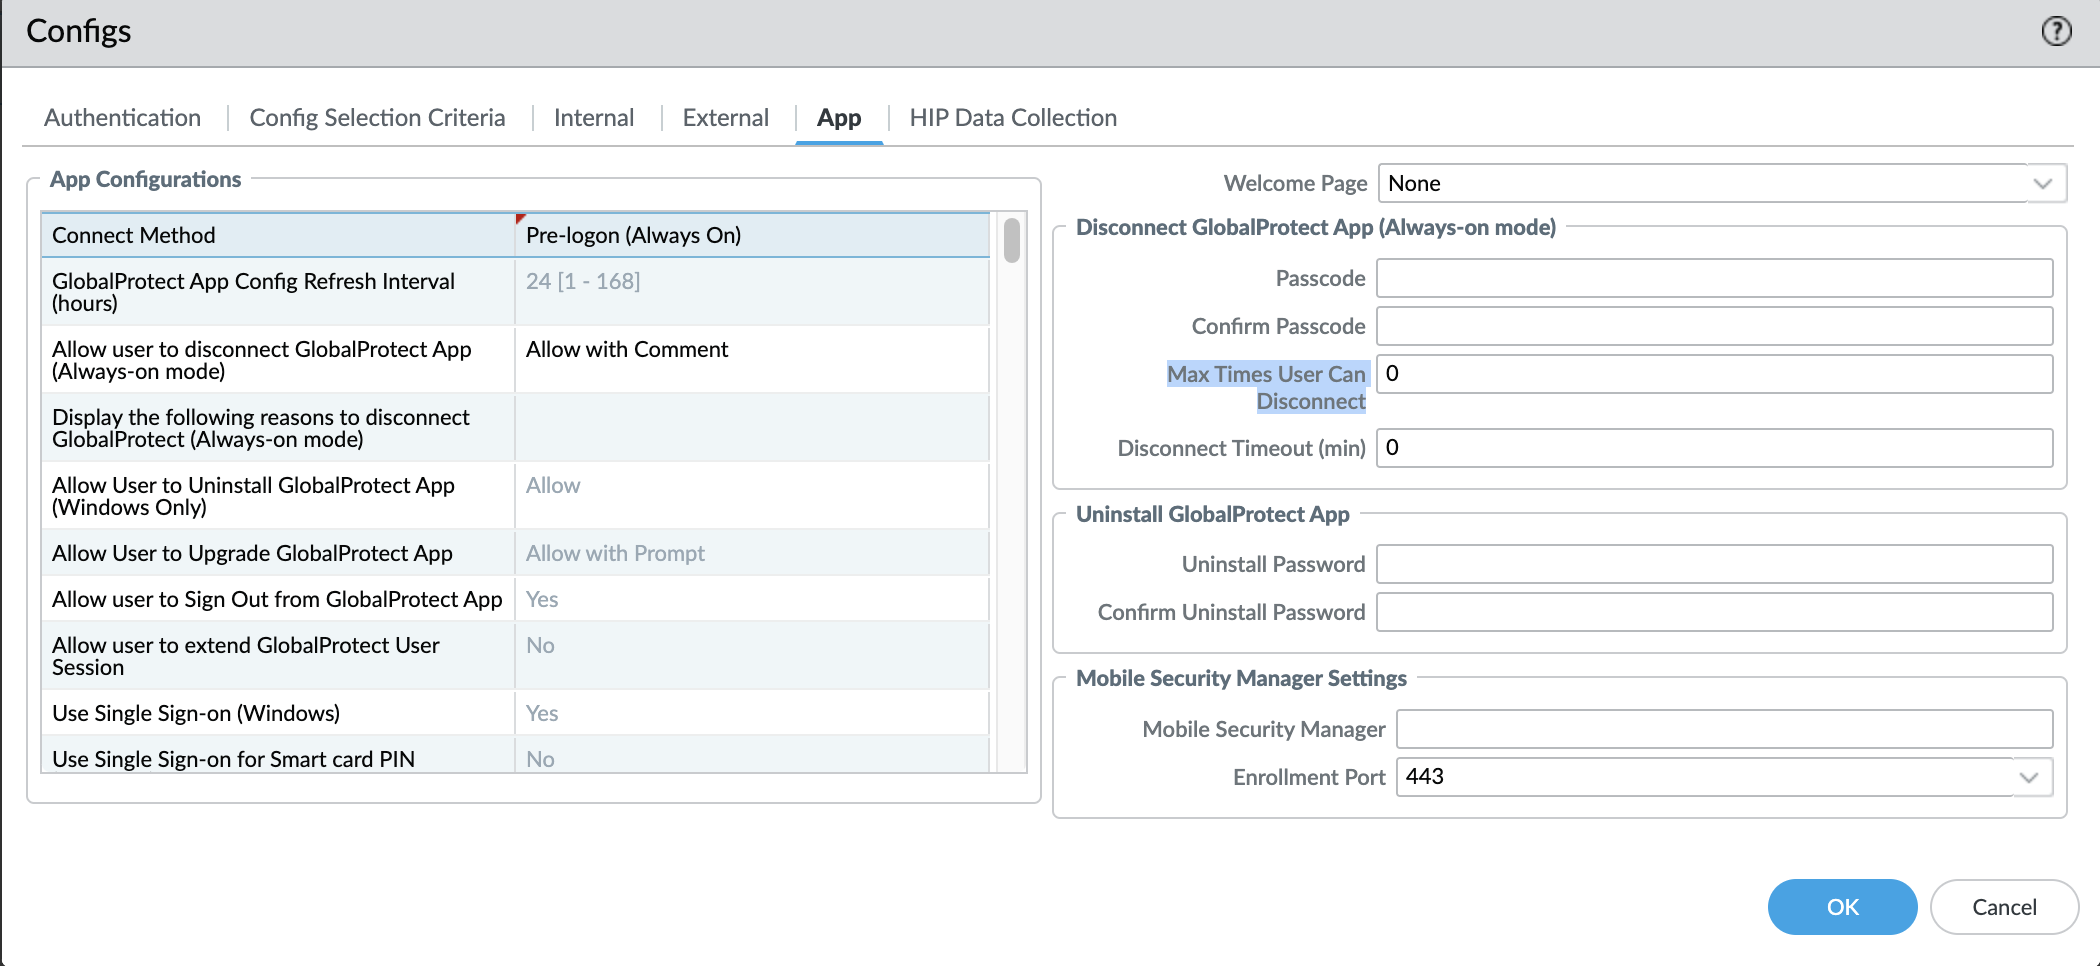Select the Disconnect Timeout (min) field
Viewport: 2100px width, 966px height.
(1714, 448)
